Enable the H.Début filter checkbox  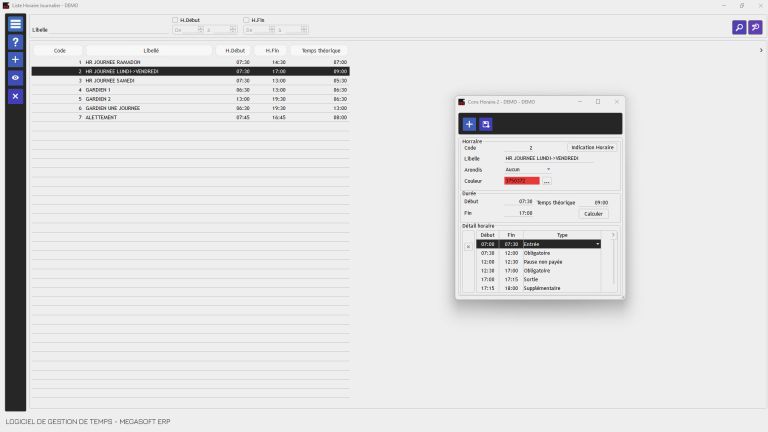pyautogui.click(x=175, y=20)
